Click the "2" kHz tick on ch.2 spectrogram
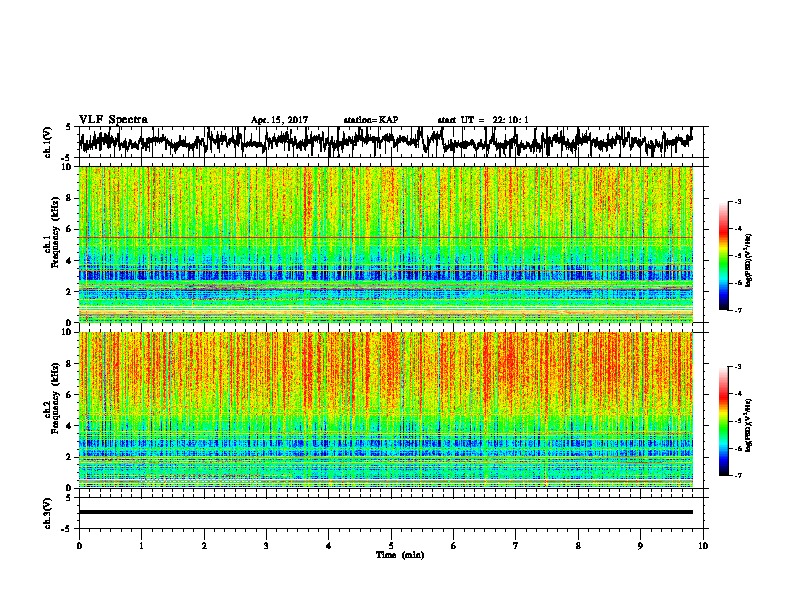 click(70, 457)
